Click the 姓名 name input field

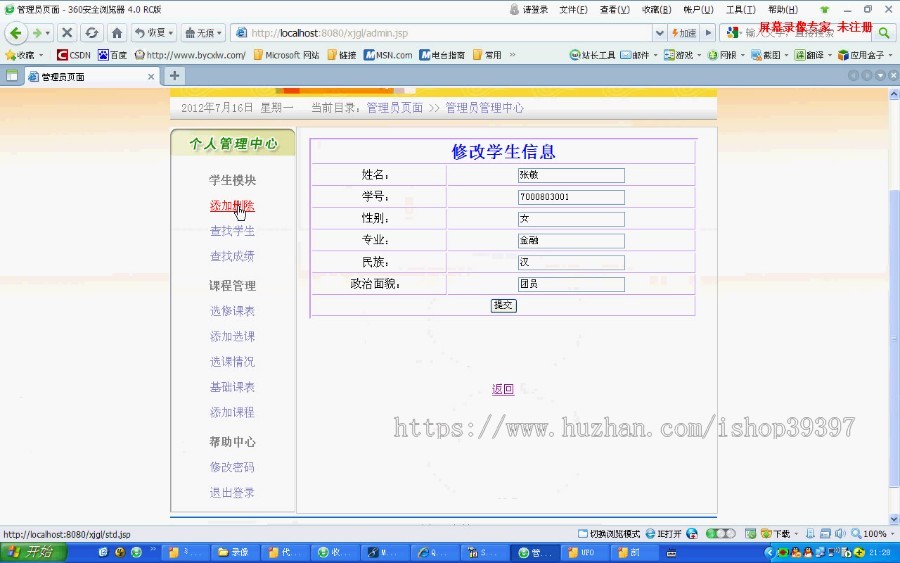[571, 176]
